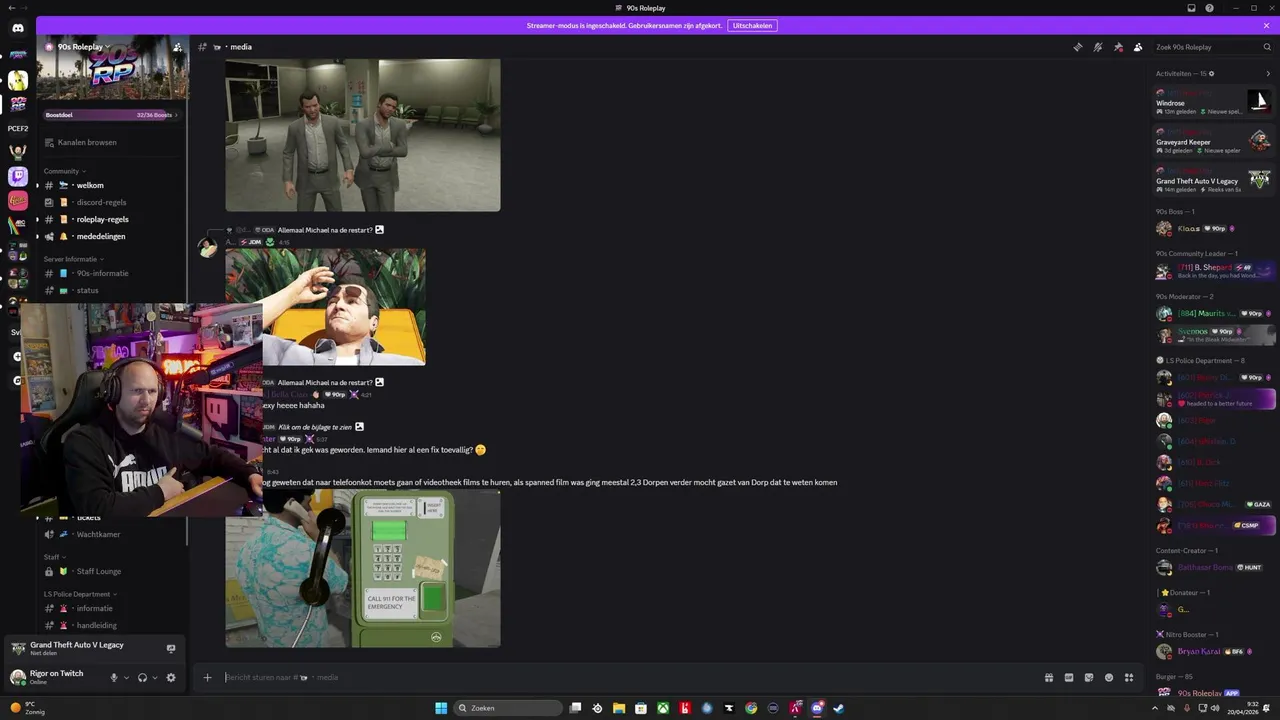Viewport: 1280px width, 720px height.
Task: Open the Windrose activity card
Action: coord(1214,101)
